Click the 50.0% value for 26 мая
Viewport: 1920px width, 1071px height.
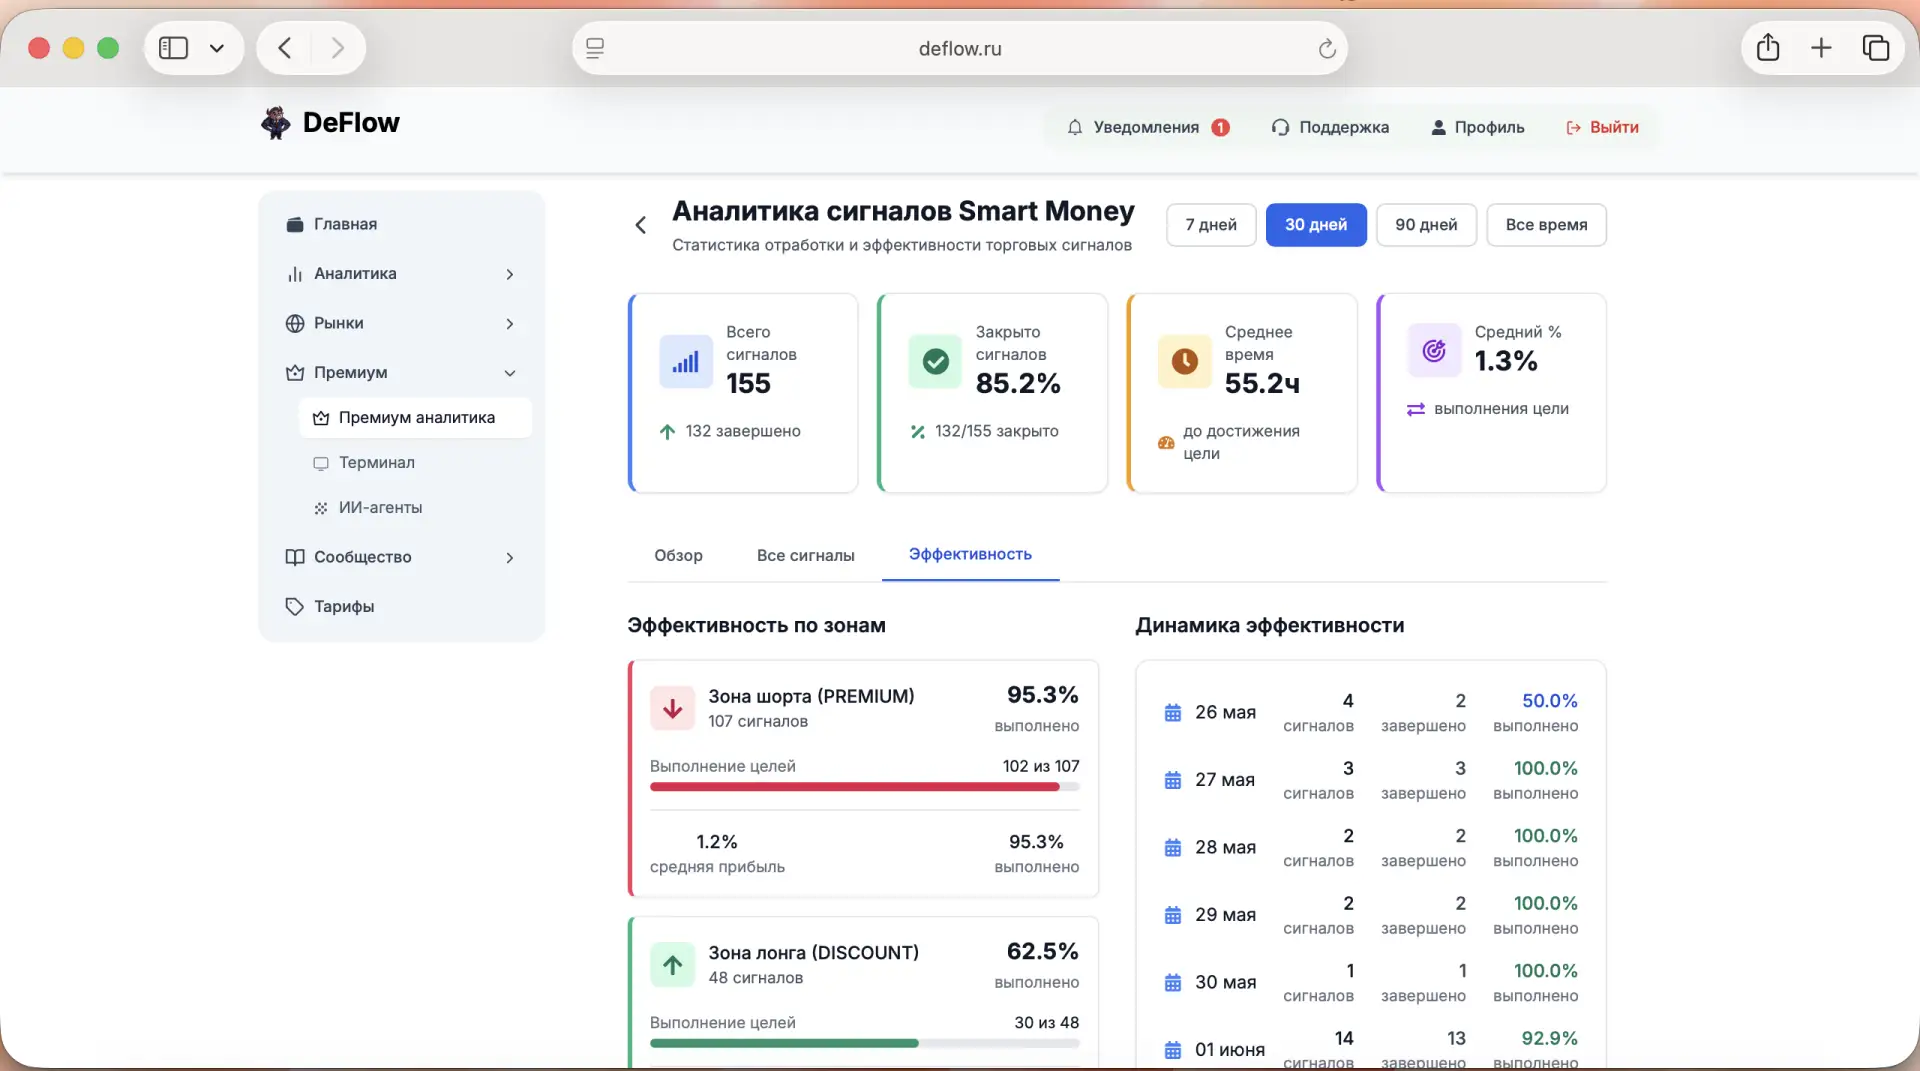pyautogui.click(x=1549, y=701)
